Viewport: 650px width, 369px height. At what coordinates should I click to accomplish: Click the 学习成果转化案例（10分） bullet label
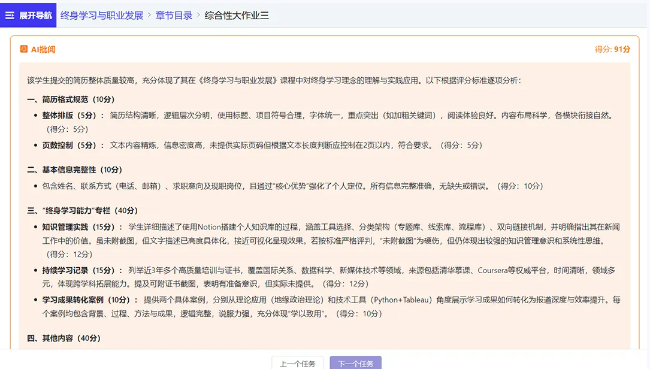pyautogui.click(x=86, y=300)
